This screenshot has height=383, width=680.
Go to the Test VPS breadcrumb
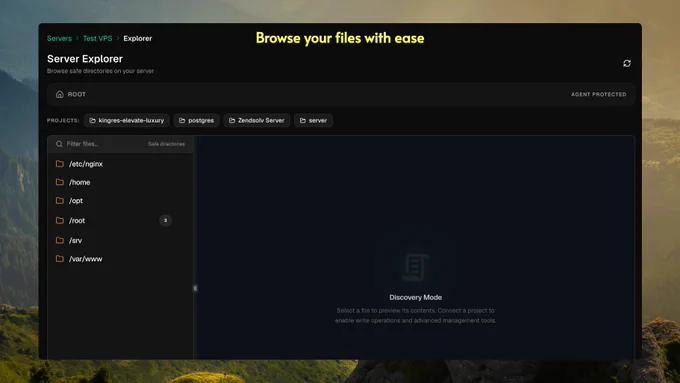98,38
